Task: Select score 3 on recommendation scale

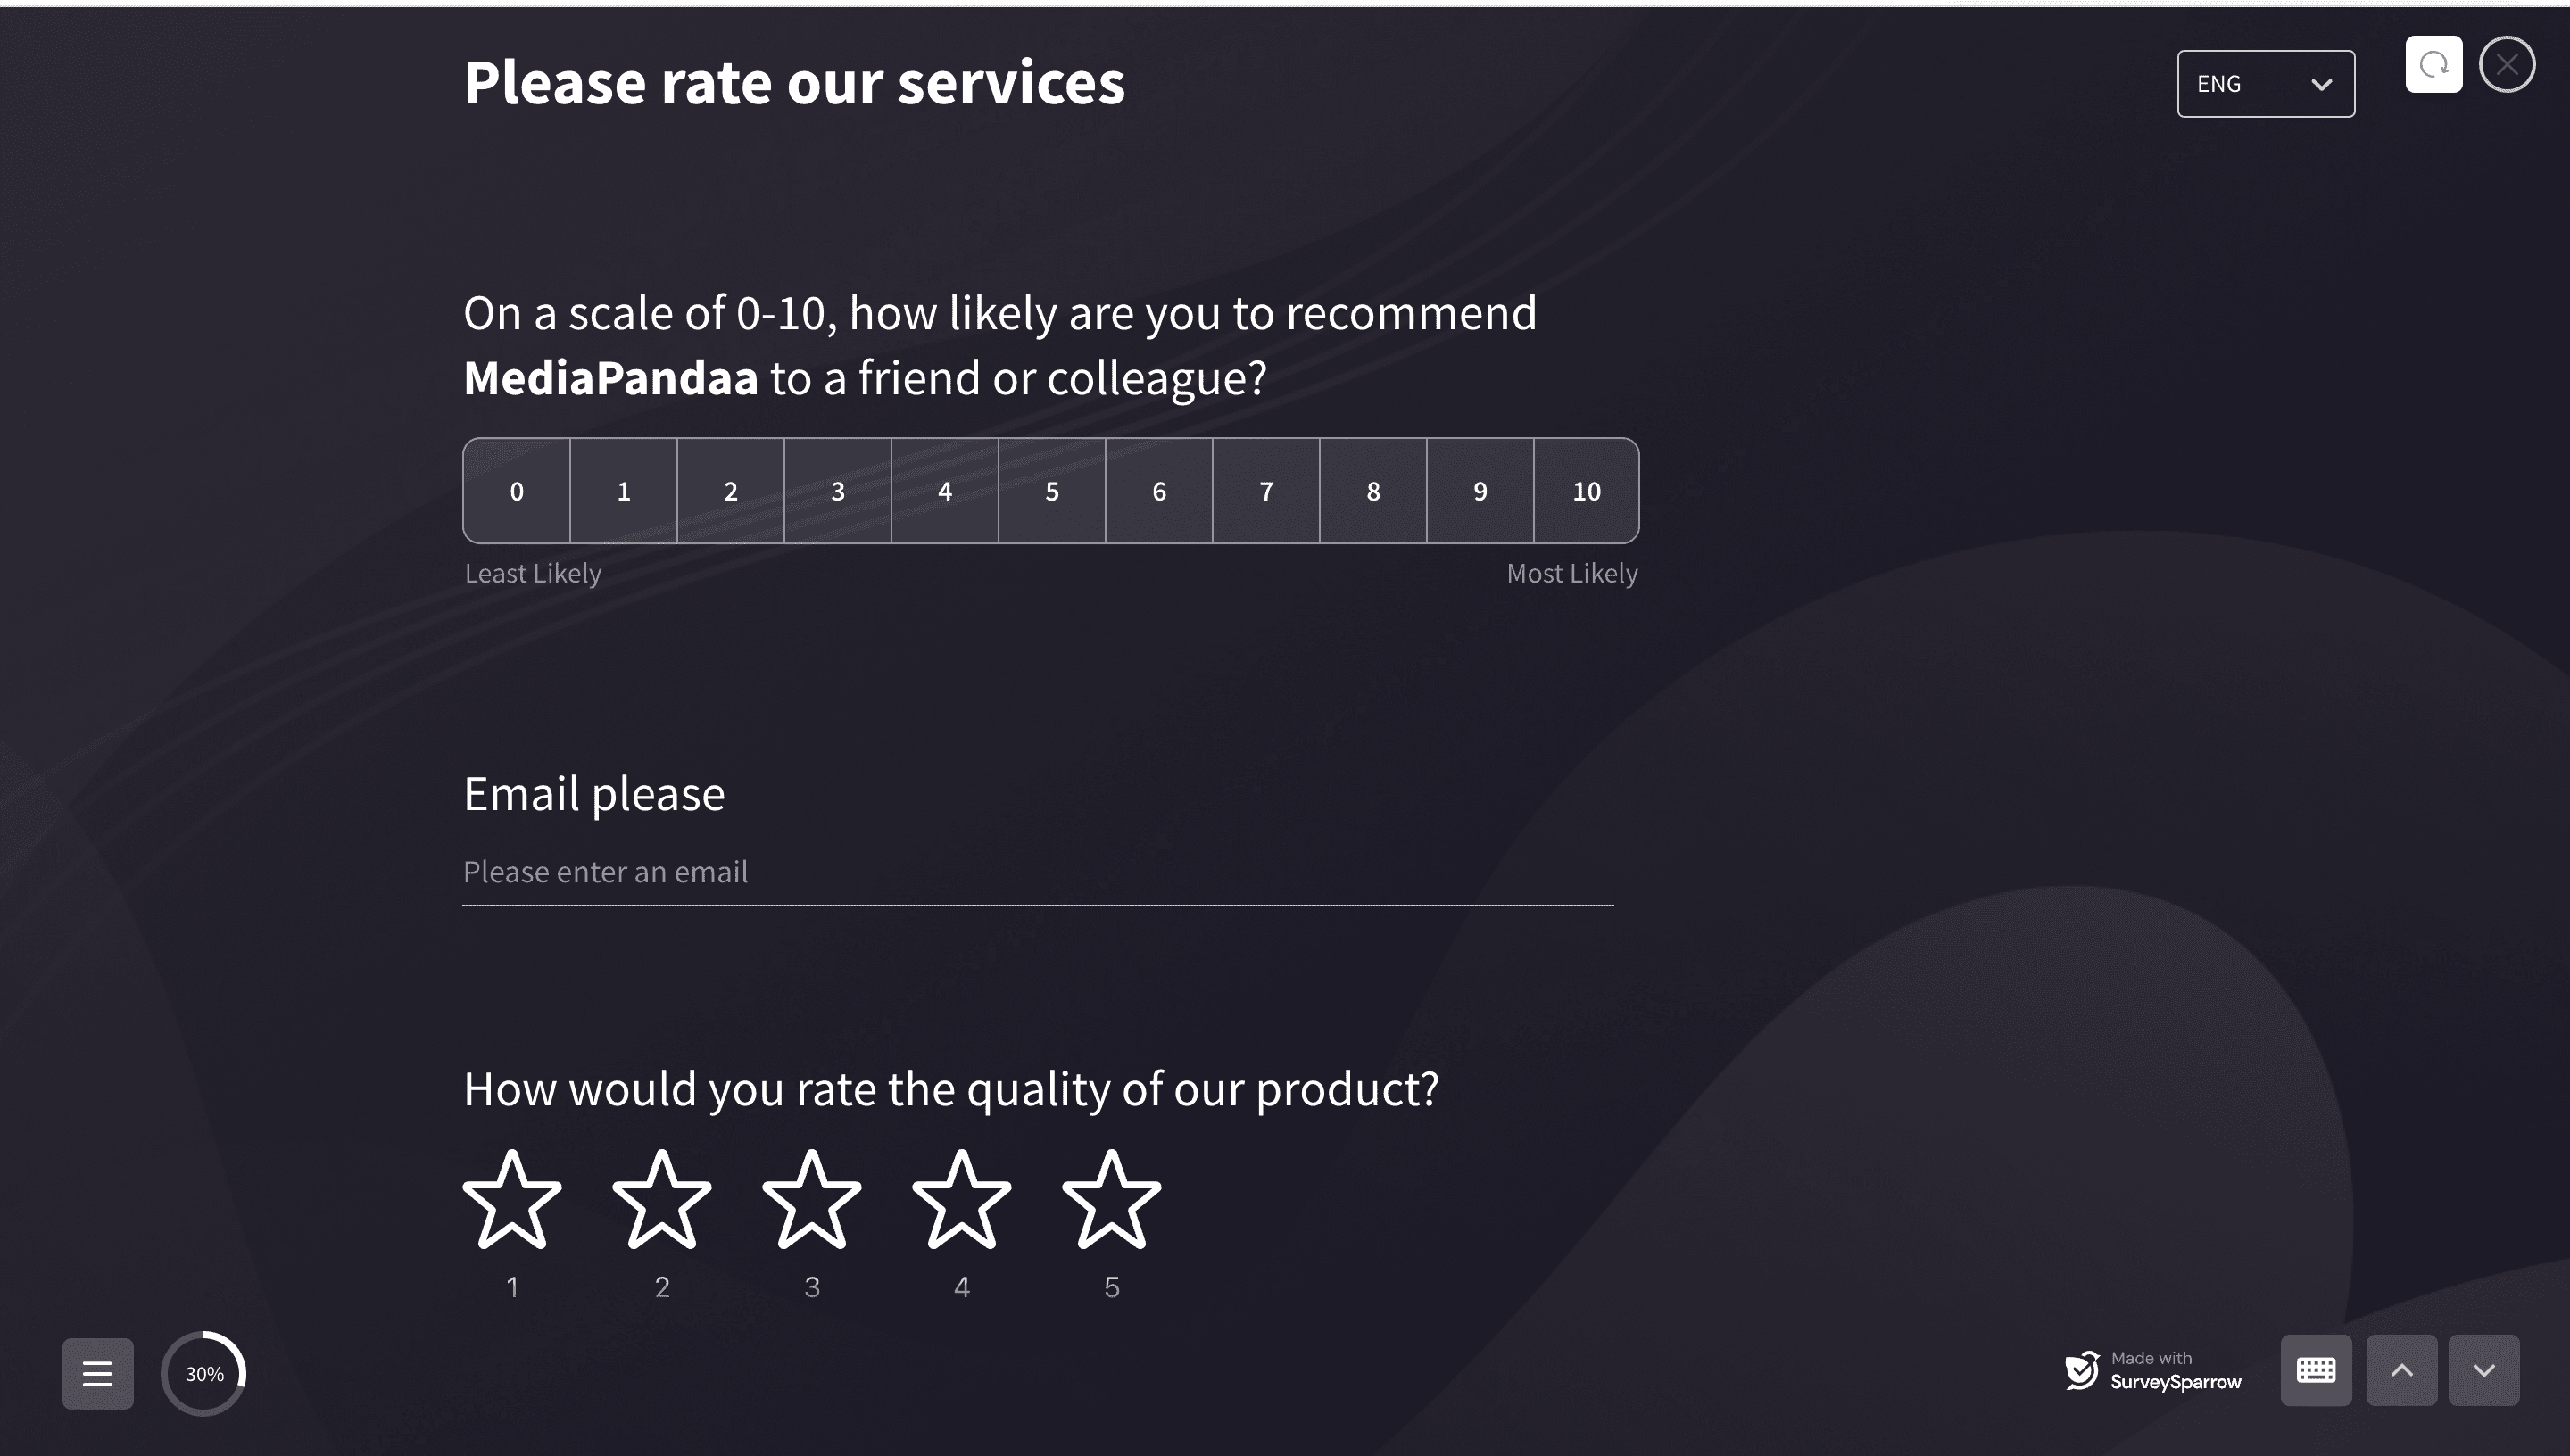Action: (x=838, y=491)
